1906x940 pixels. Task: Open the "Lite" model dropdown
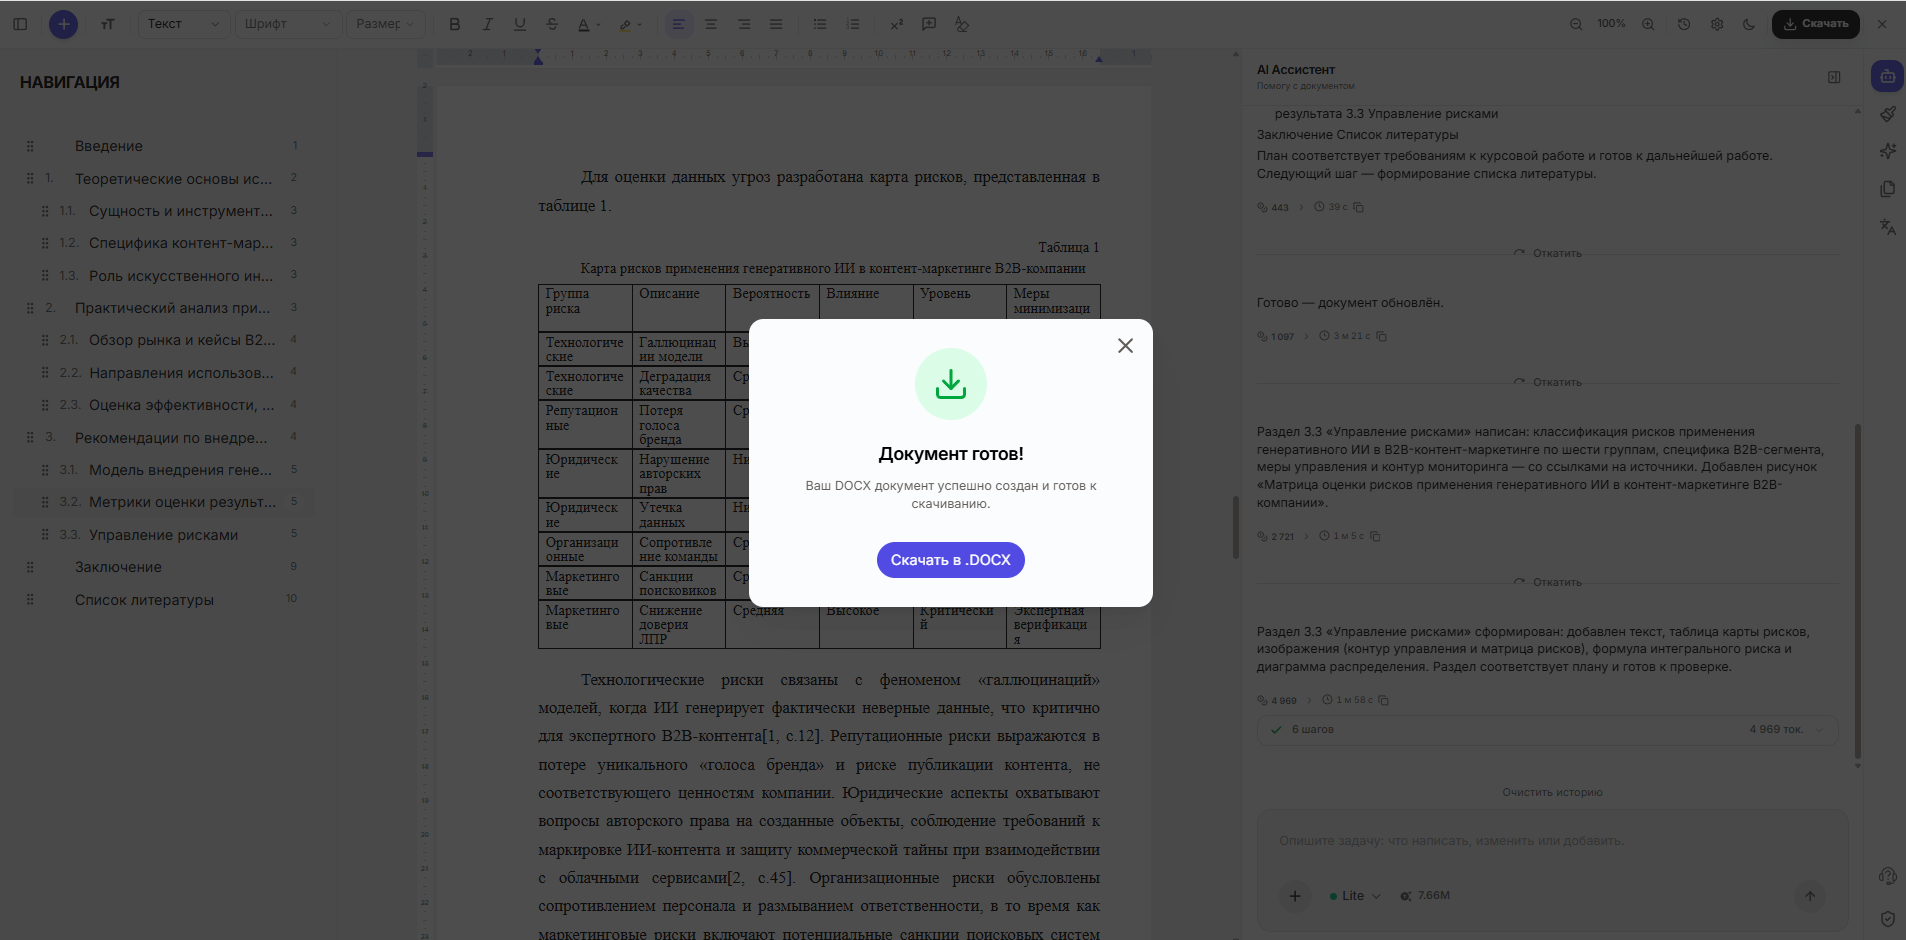pyautogui.click(x=1355, y=896)
